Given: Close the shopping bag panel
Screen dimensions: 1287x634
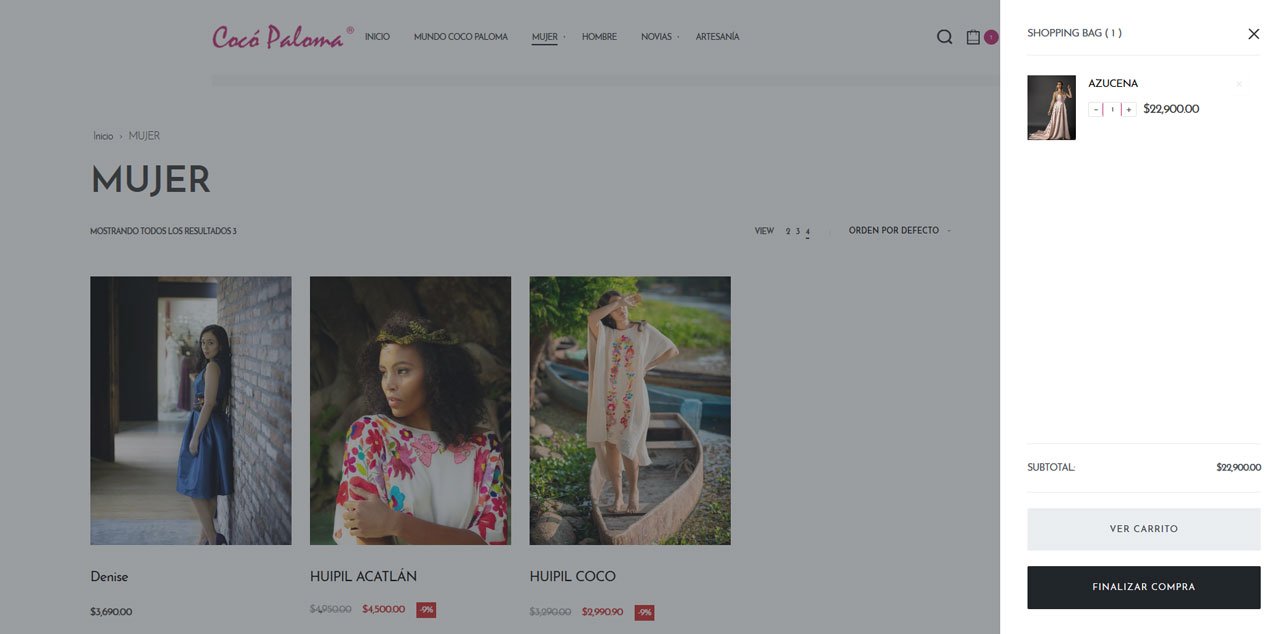Looking at the screenshot, I should pos(1253,34).
